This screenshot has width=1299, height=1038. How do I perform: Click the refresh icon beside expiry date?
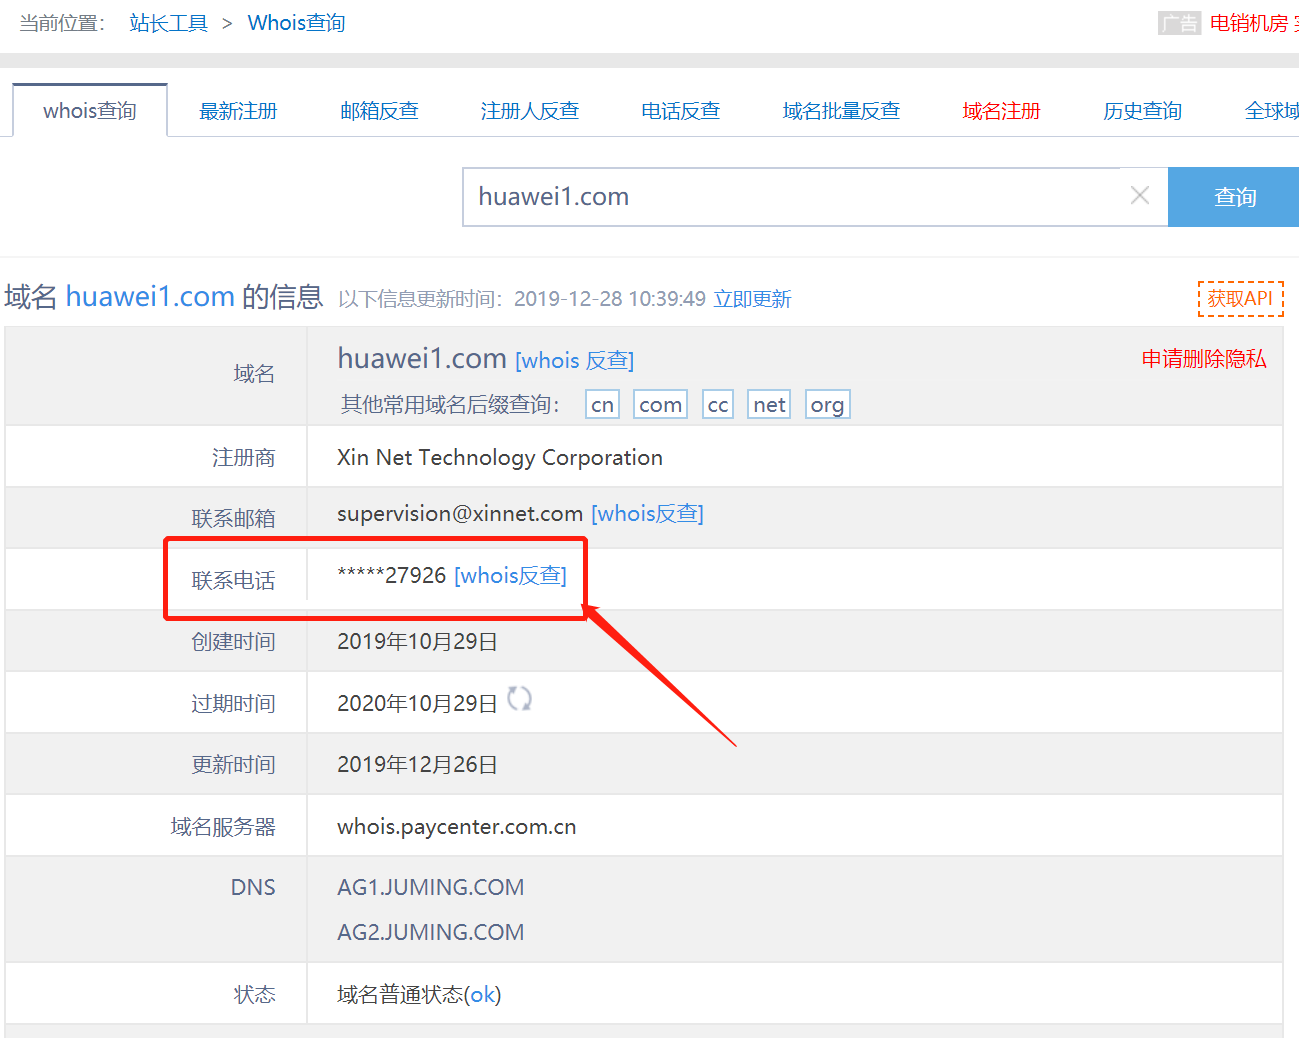[519, 699]
